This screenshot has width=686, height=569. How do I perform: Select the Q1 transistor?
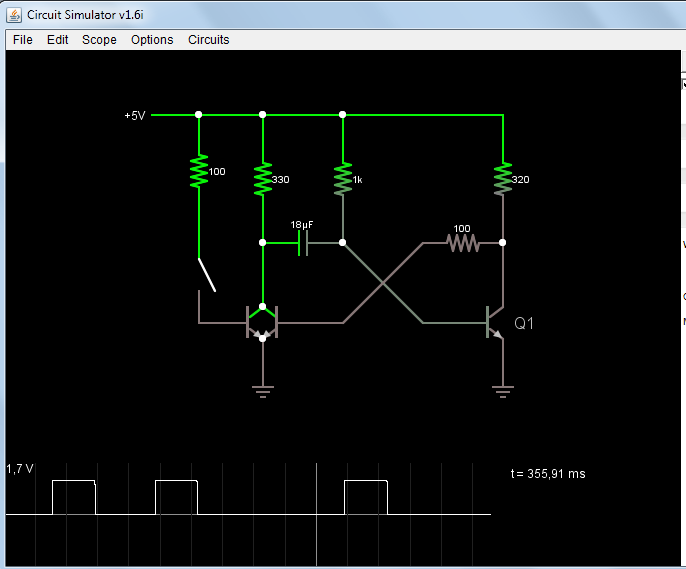pos(494,323)
